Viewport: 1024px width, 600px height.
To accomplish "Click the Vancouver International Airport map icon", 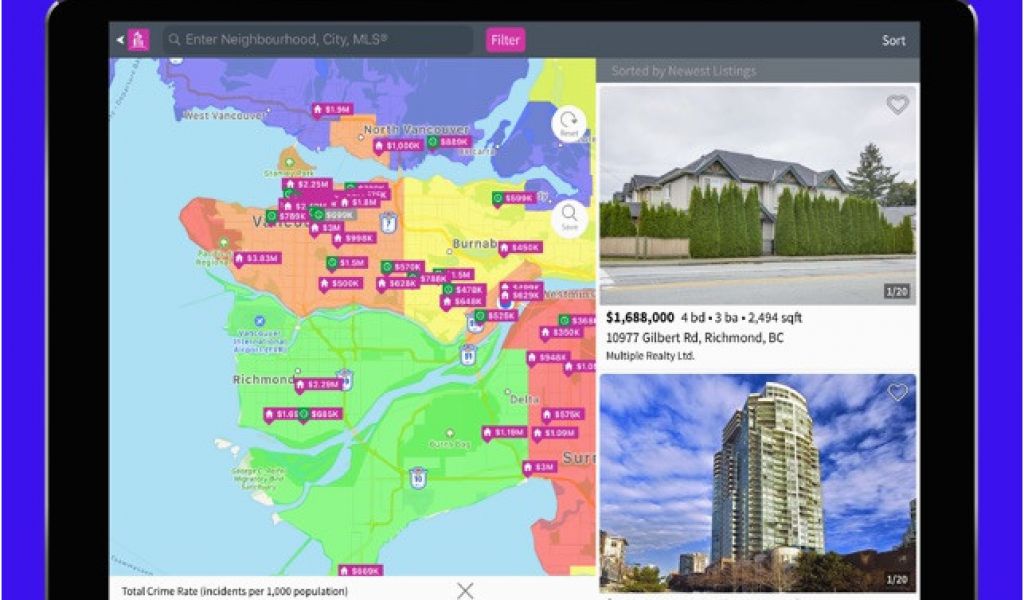I will click(259, 321).
